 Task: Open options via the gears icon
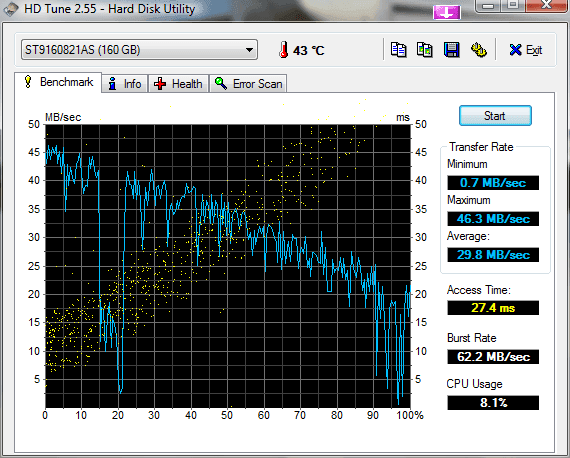[478, 50]
